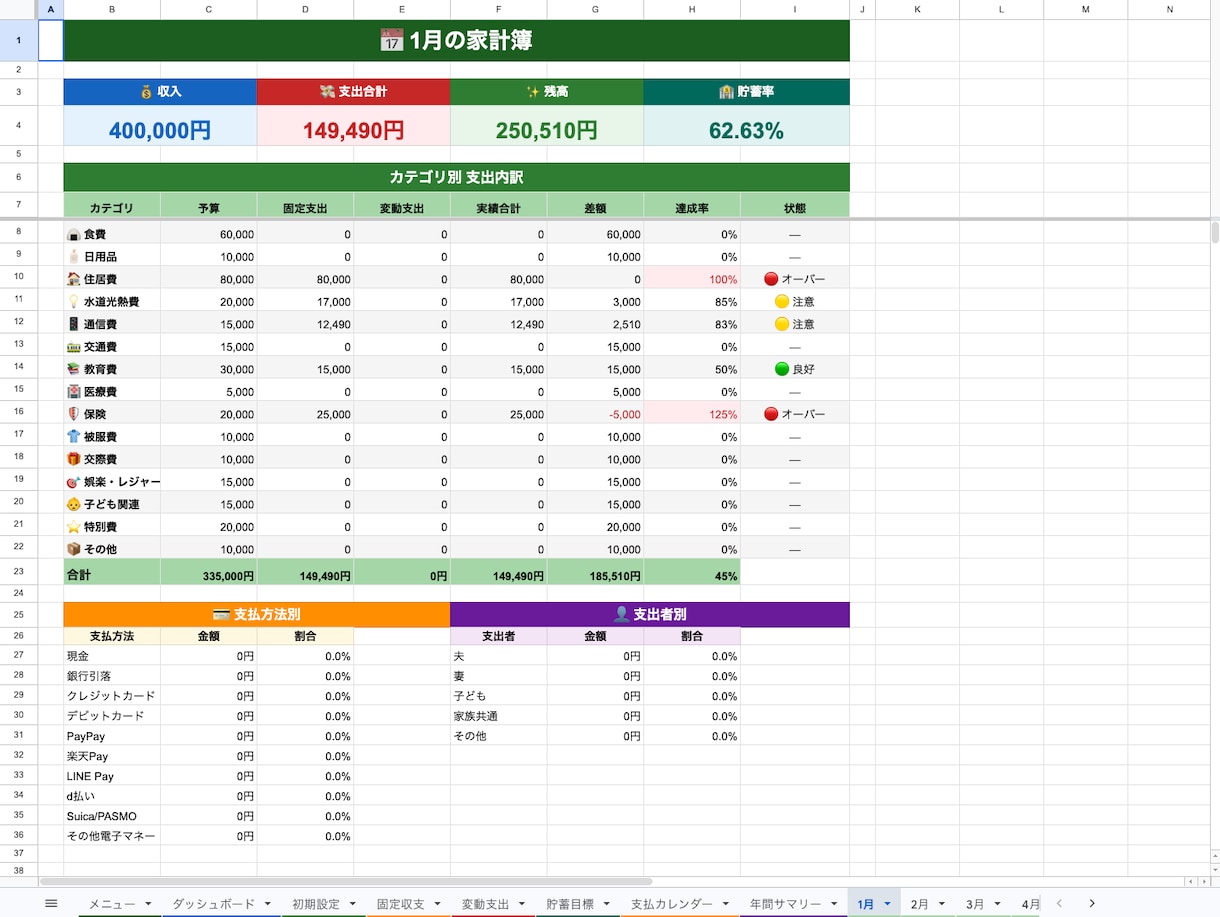Screen dimensions: 1220x917
Task: Go to the 初期設定 sheet tab
Action: pyautogui.click(x=316, y=904)
